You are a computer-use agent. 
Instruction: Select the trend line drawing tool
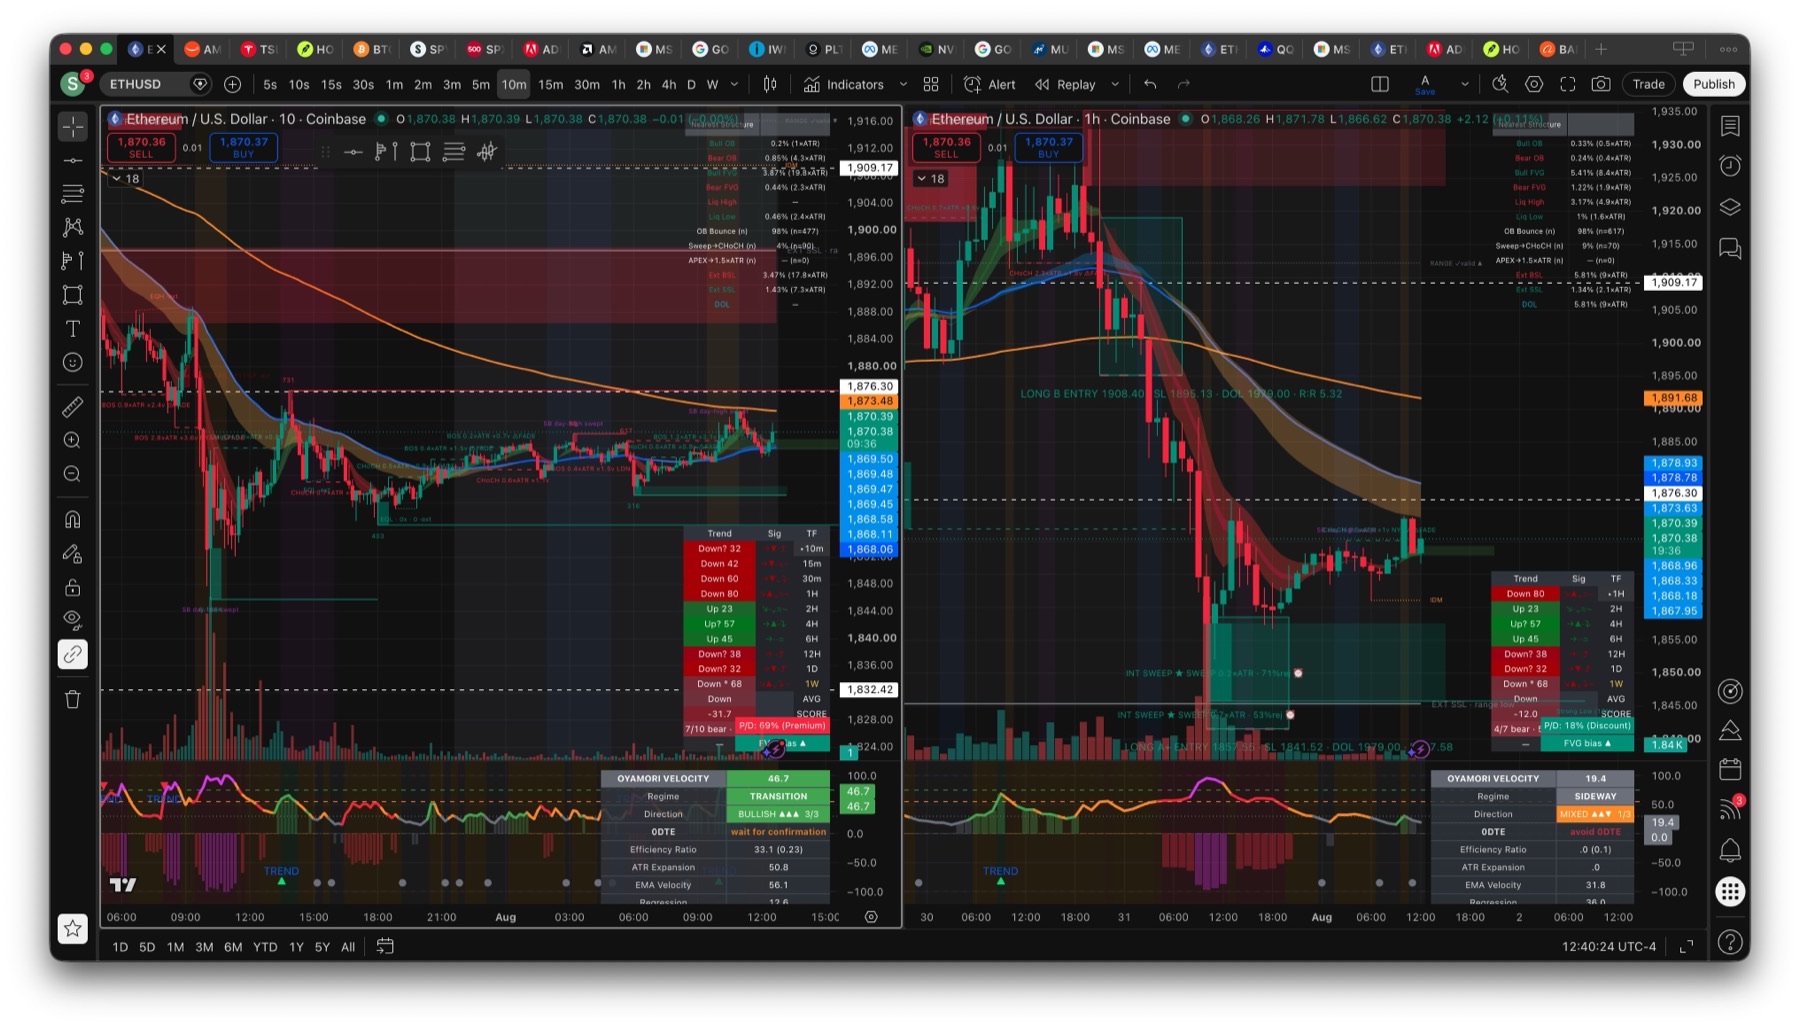pyautogui.click(x=73, y=160)
